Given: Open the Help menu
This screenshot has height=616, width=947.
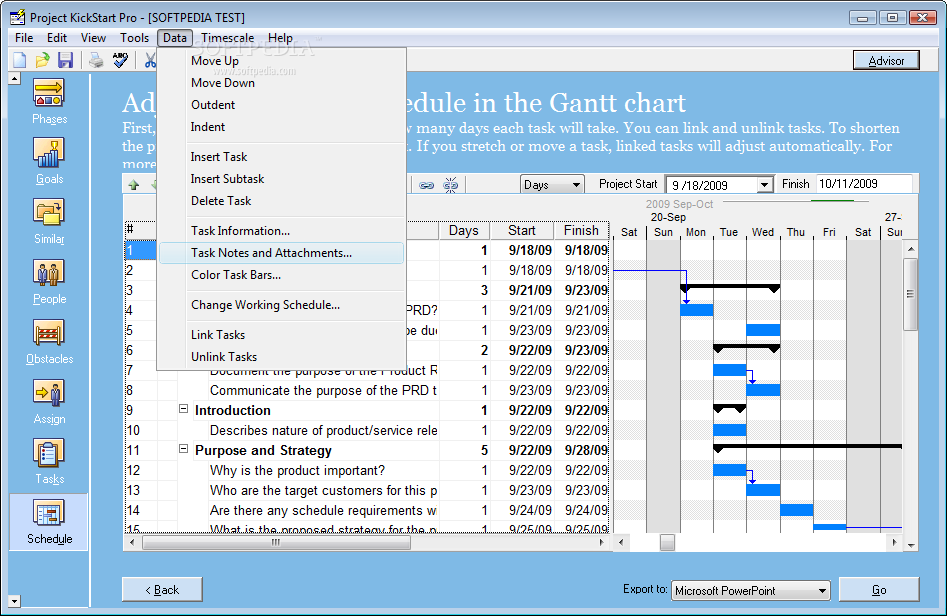Looking at the screenshot, I should pos(280,37).
